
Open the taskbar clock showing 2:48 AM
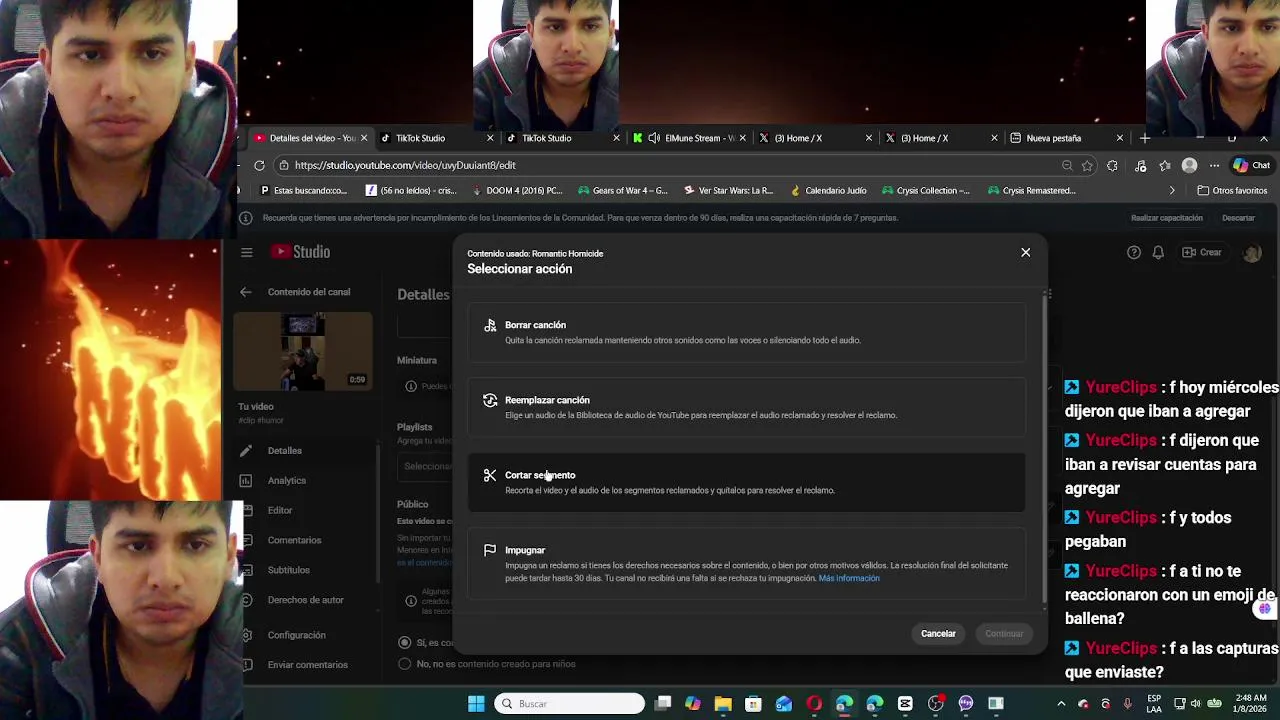pyautogui.click(x=1251, y=704)
